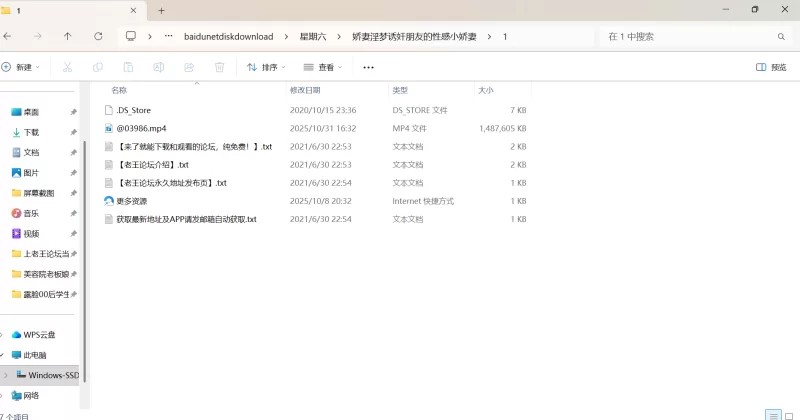Switch to large icons view in status bar

click(789, 416)
